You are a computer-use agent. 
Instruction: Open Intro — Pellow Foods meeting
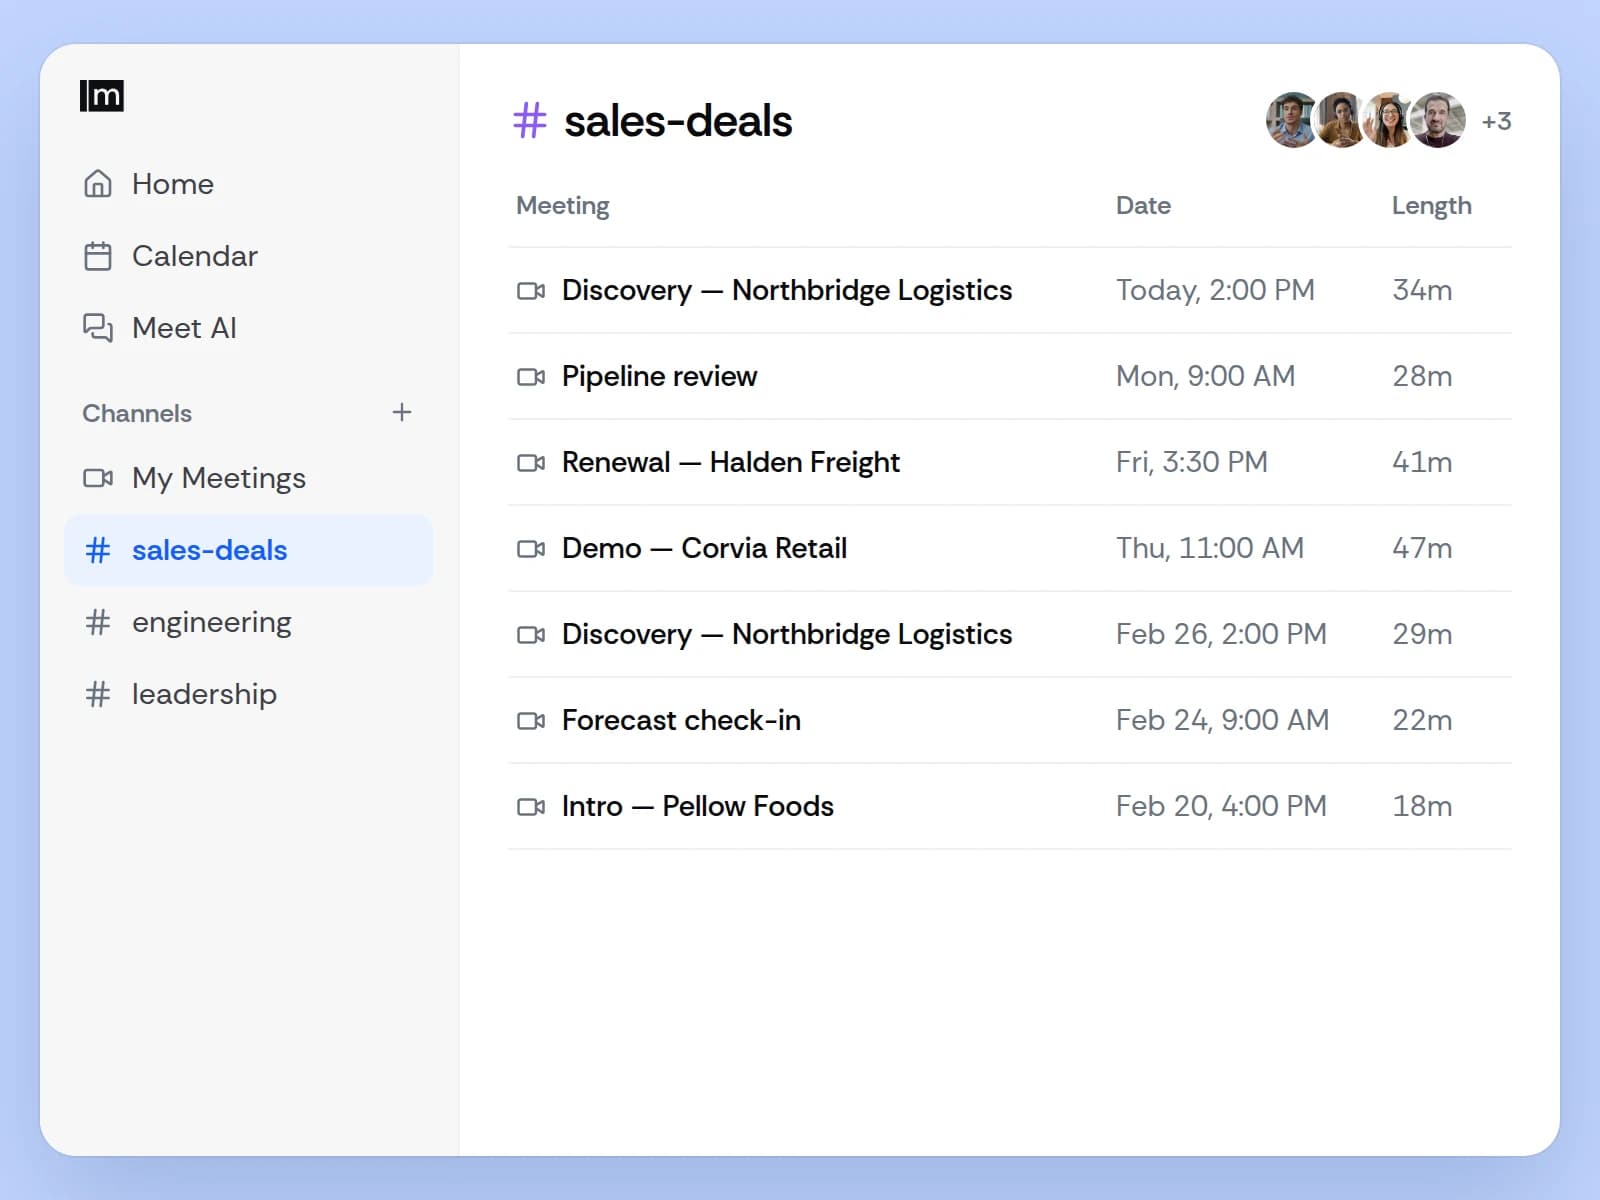pos(1010,806)
